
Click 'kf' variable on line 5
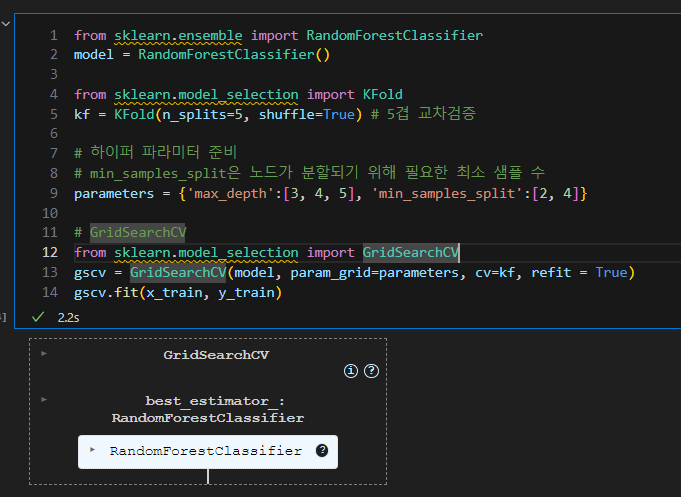(x=82, y=114)
